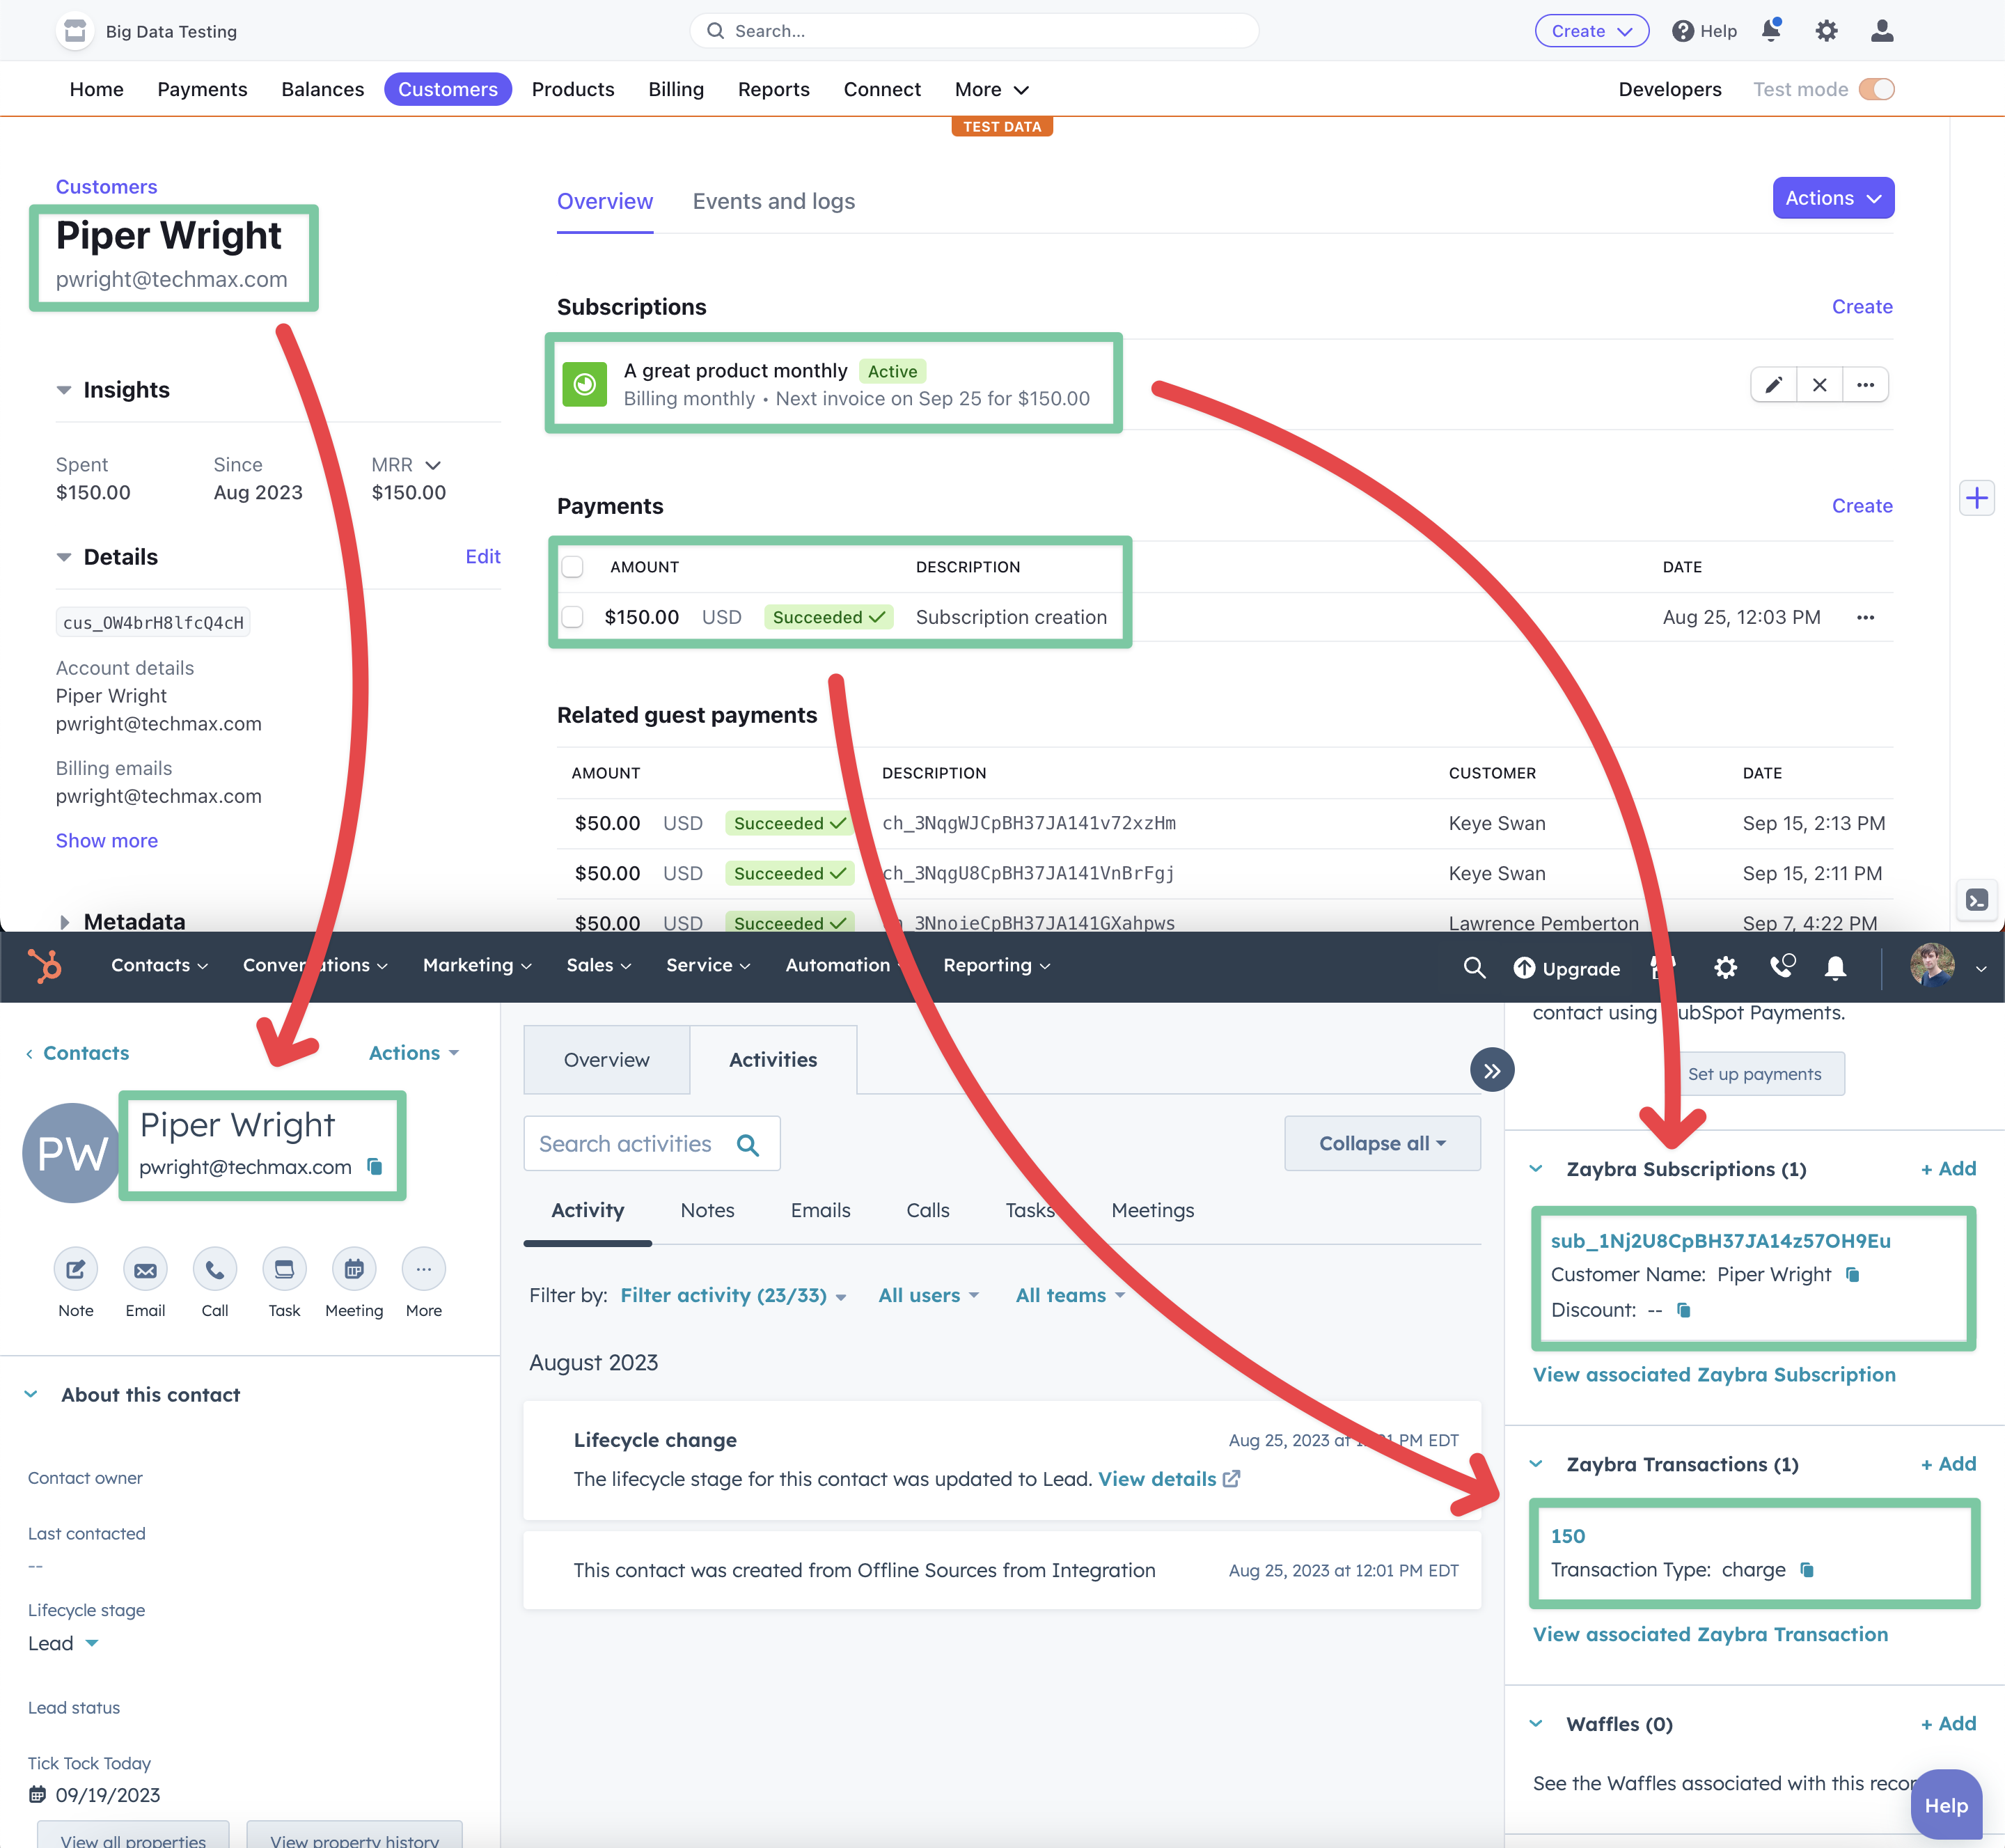This screenshot has width=2005, height=1848.
Task: Expand the MRR dropdown
Action: coord(433,465)
